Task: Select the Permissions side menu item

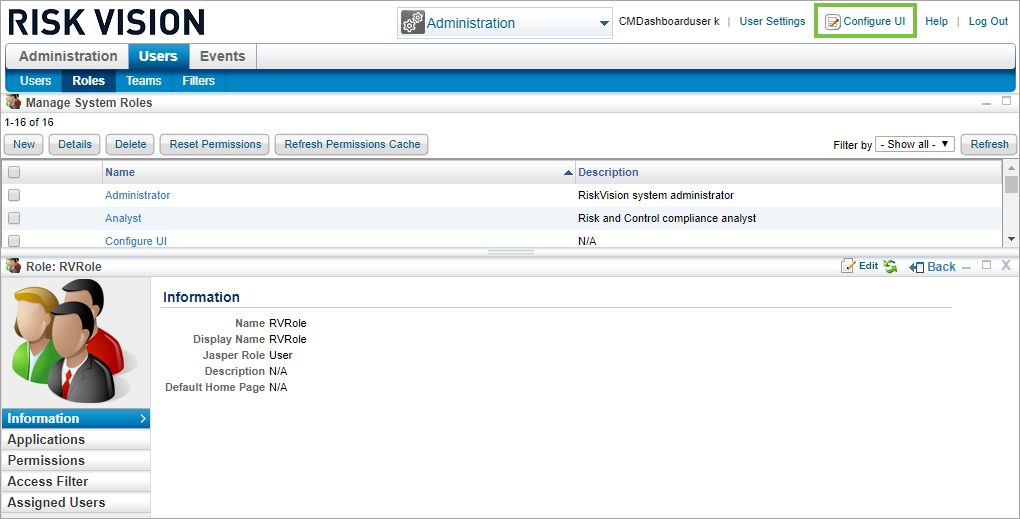Action: (75, 460)
